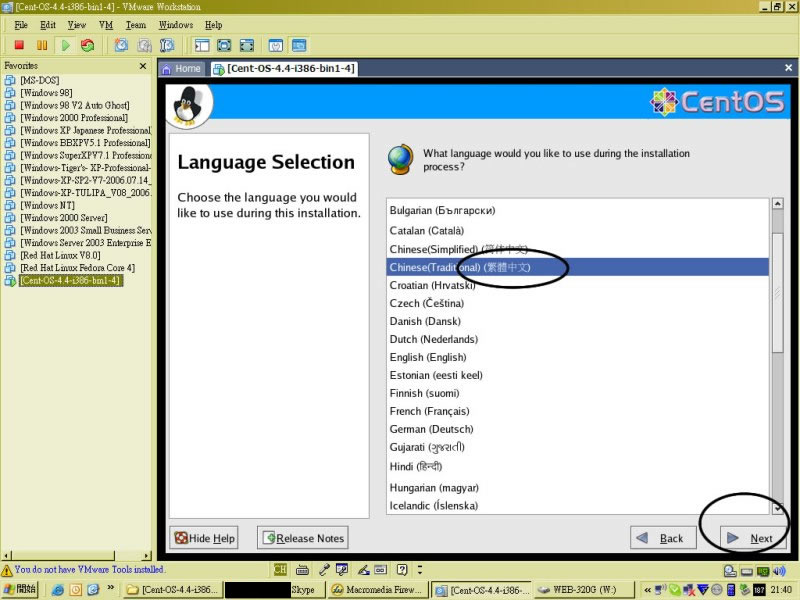The width and height of the screenshot is (800, 600).
Task: Expand hidden system tray icons
Action: pos(647,590)
